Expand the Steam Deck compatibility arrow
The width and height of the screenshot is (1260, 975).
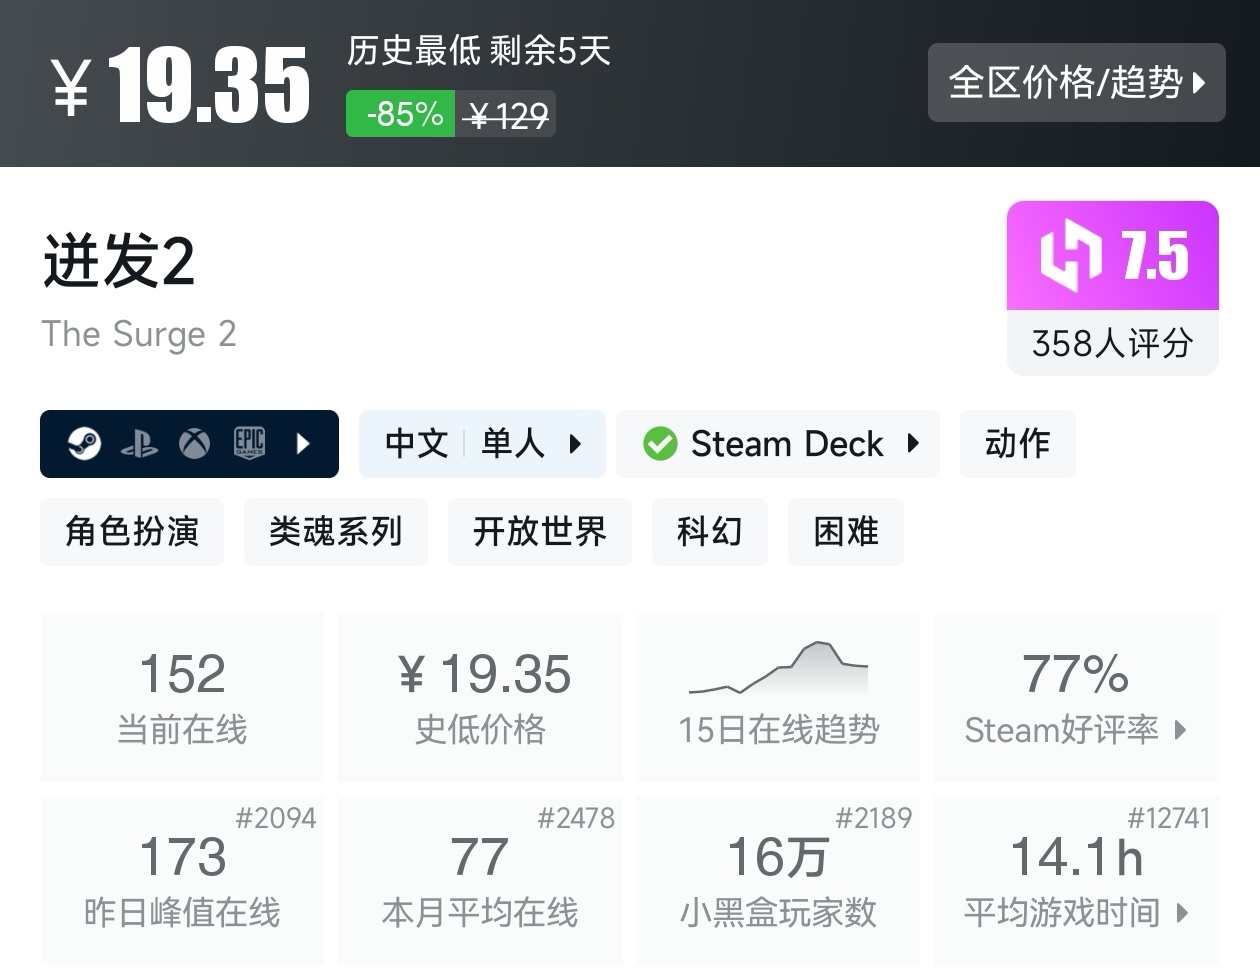pos(913,443)
